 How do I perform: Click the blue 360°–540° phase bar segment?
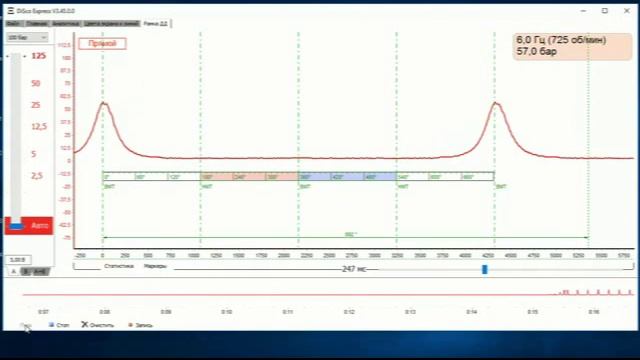[x=347, y=177]
